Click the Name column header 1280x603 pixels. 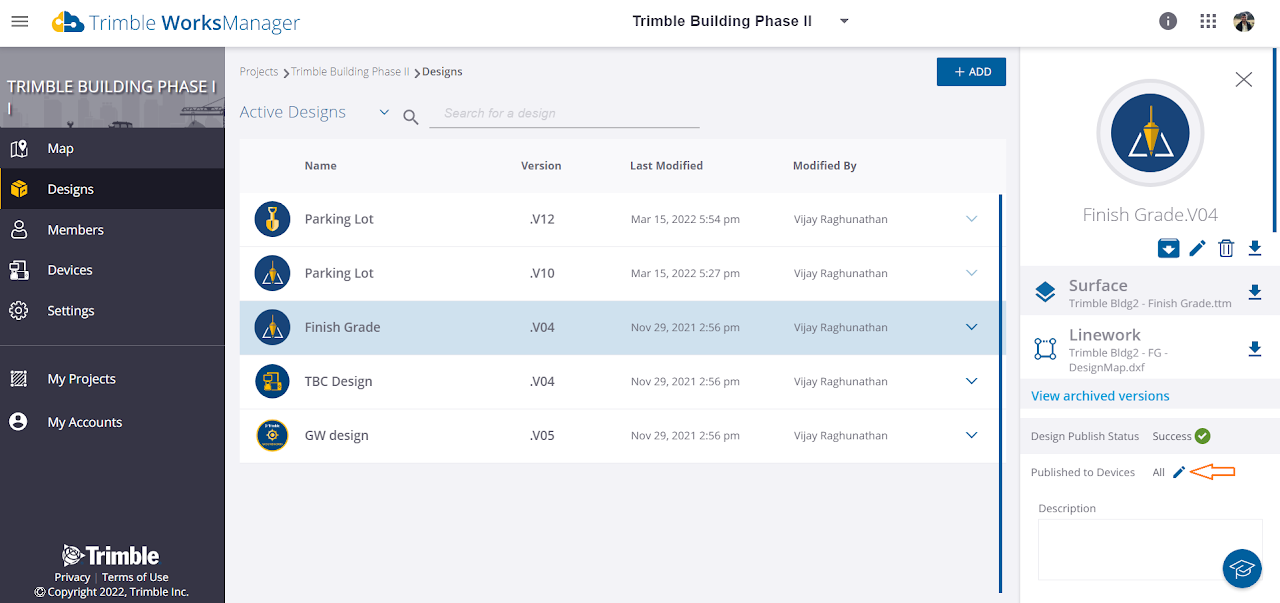321,166
